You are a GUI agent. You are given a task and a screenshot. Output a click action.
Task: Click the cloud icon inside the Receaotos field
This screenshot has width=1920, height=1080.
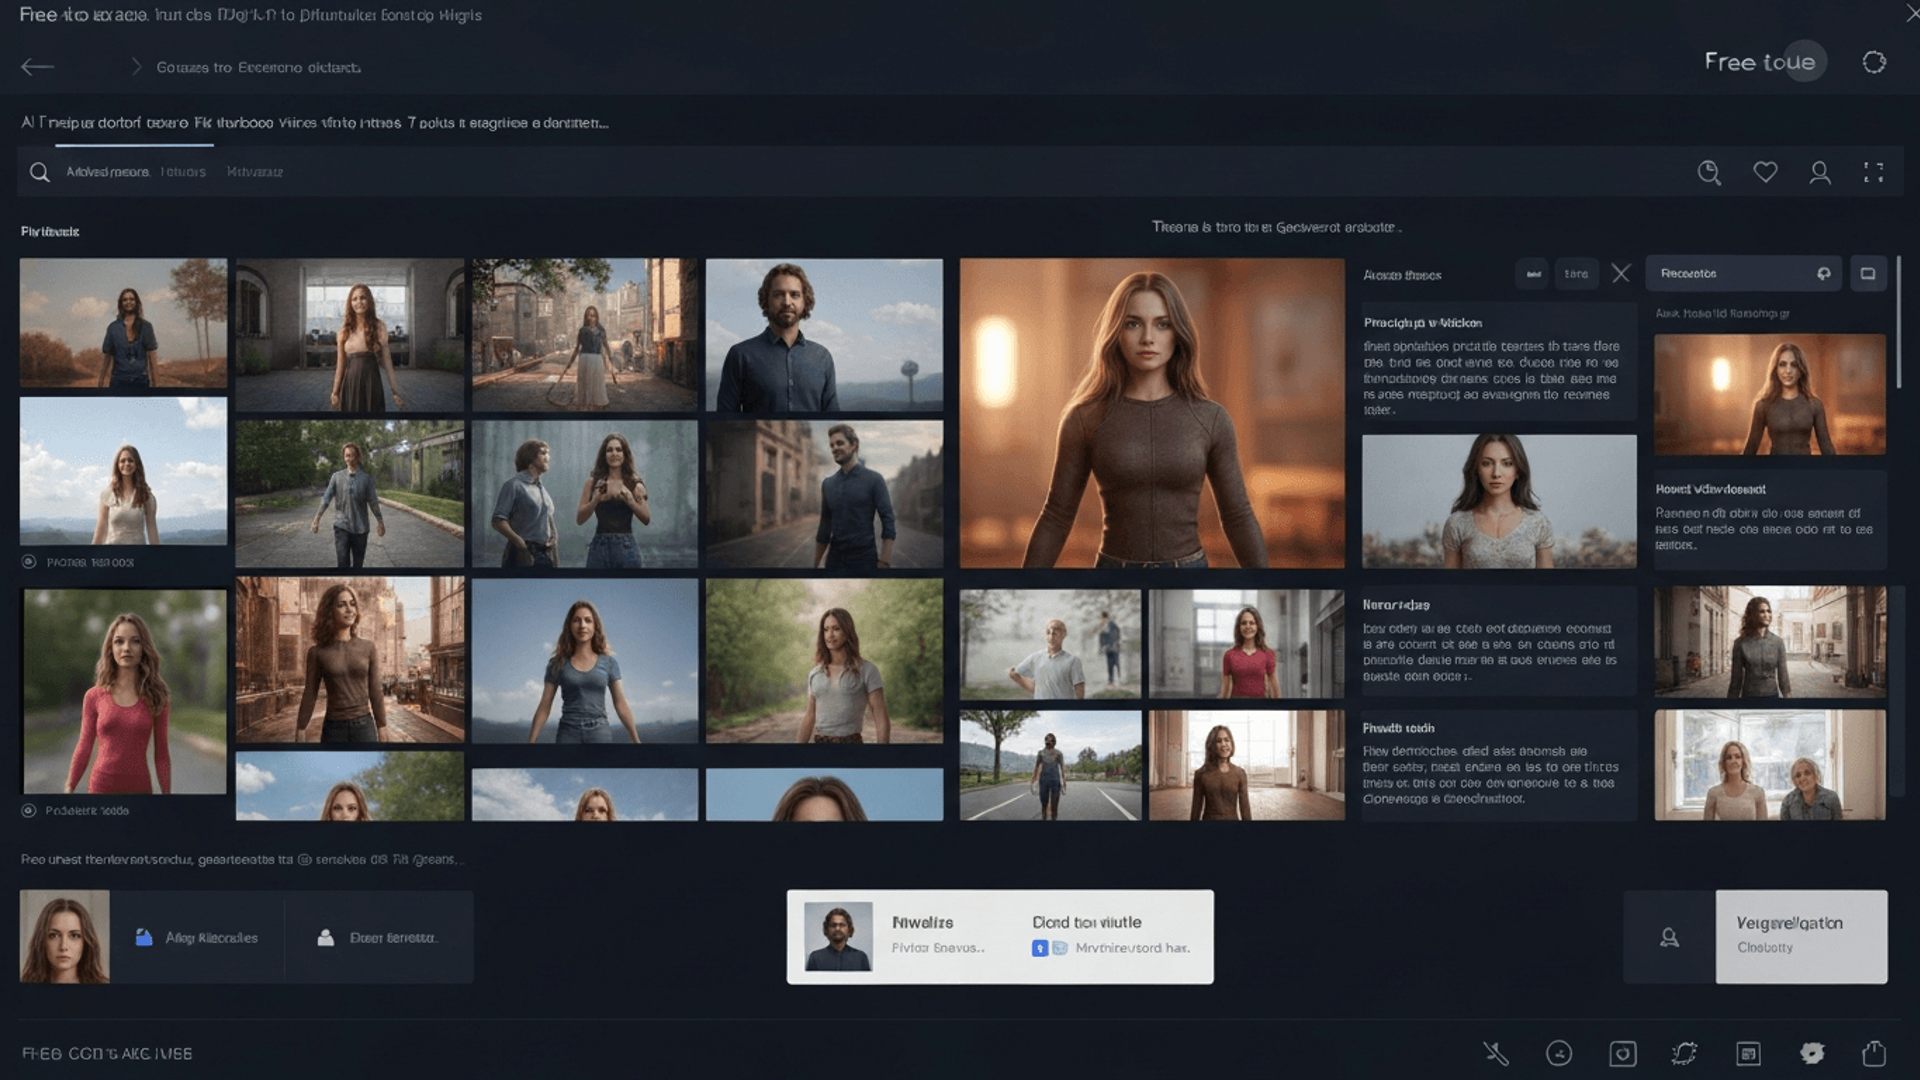[x=1824, y=274]
